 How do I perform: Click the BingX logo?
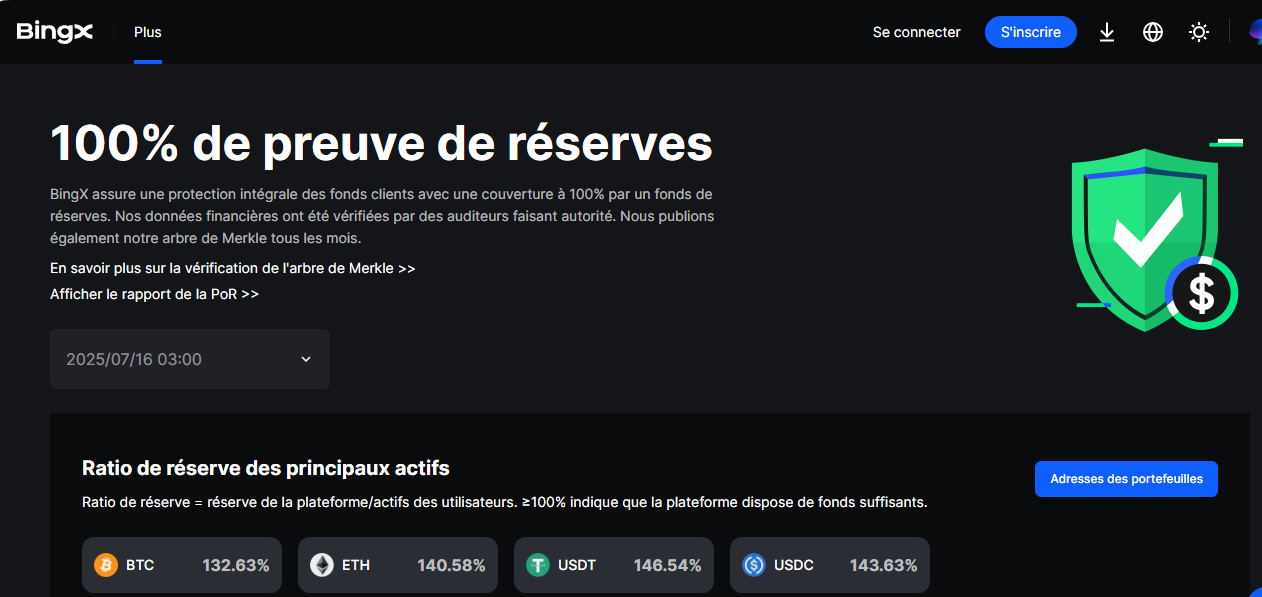click(55, 31)
